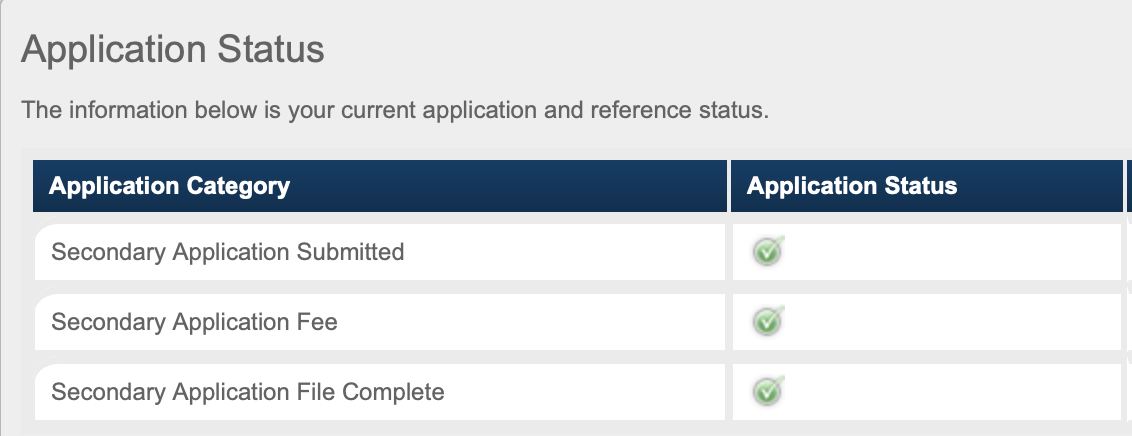Click the Application Category column header

pos(380,186)
